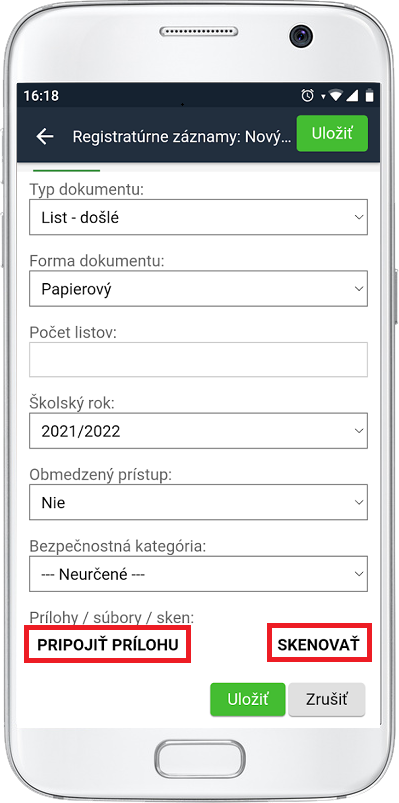Focus the Počet listov input field
399x803 pixels.
point(198,360)
